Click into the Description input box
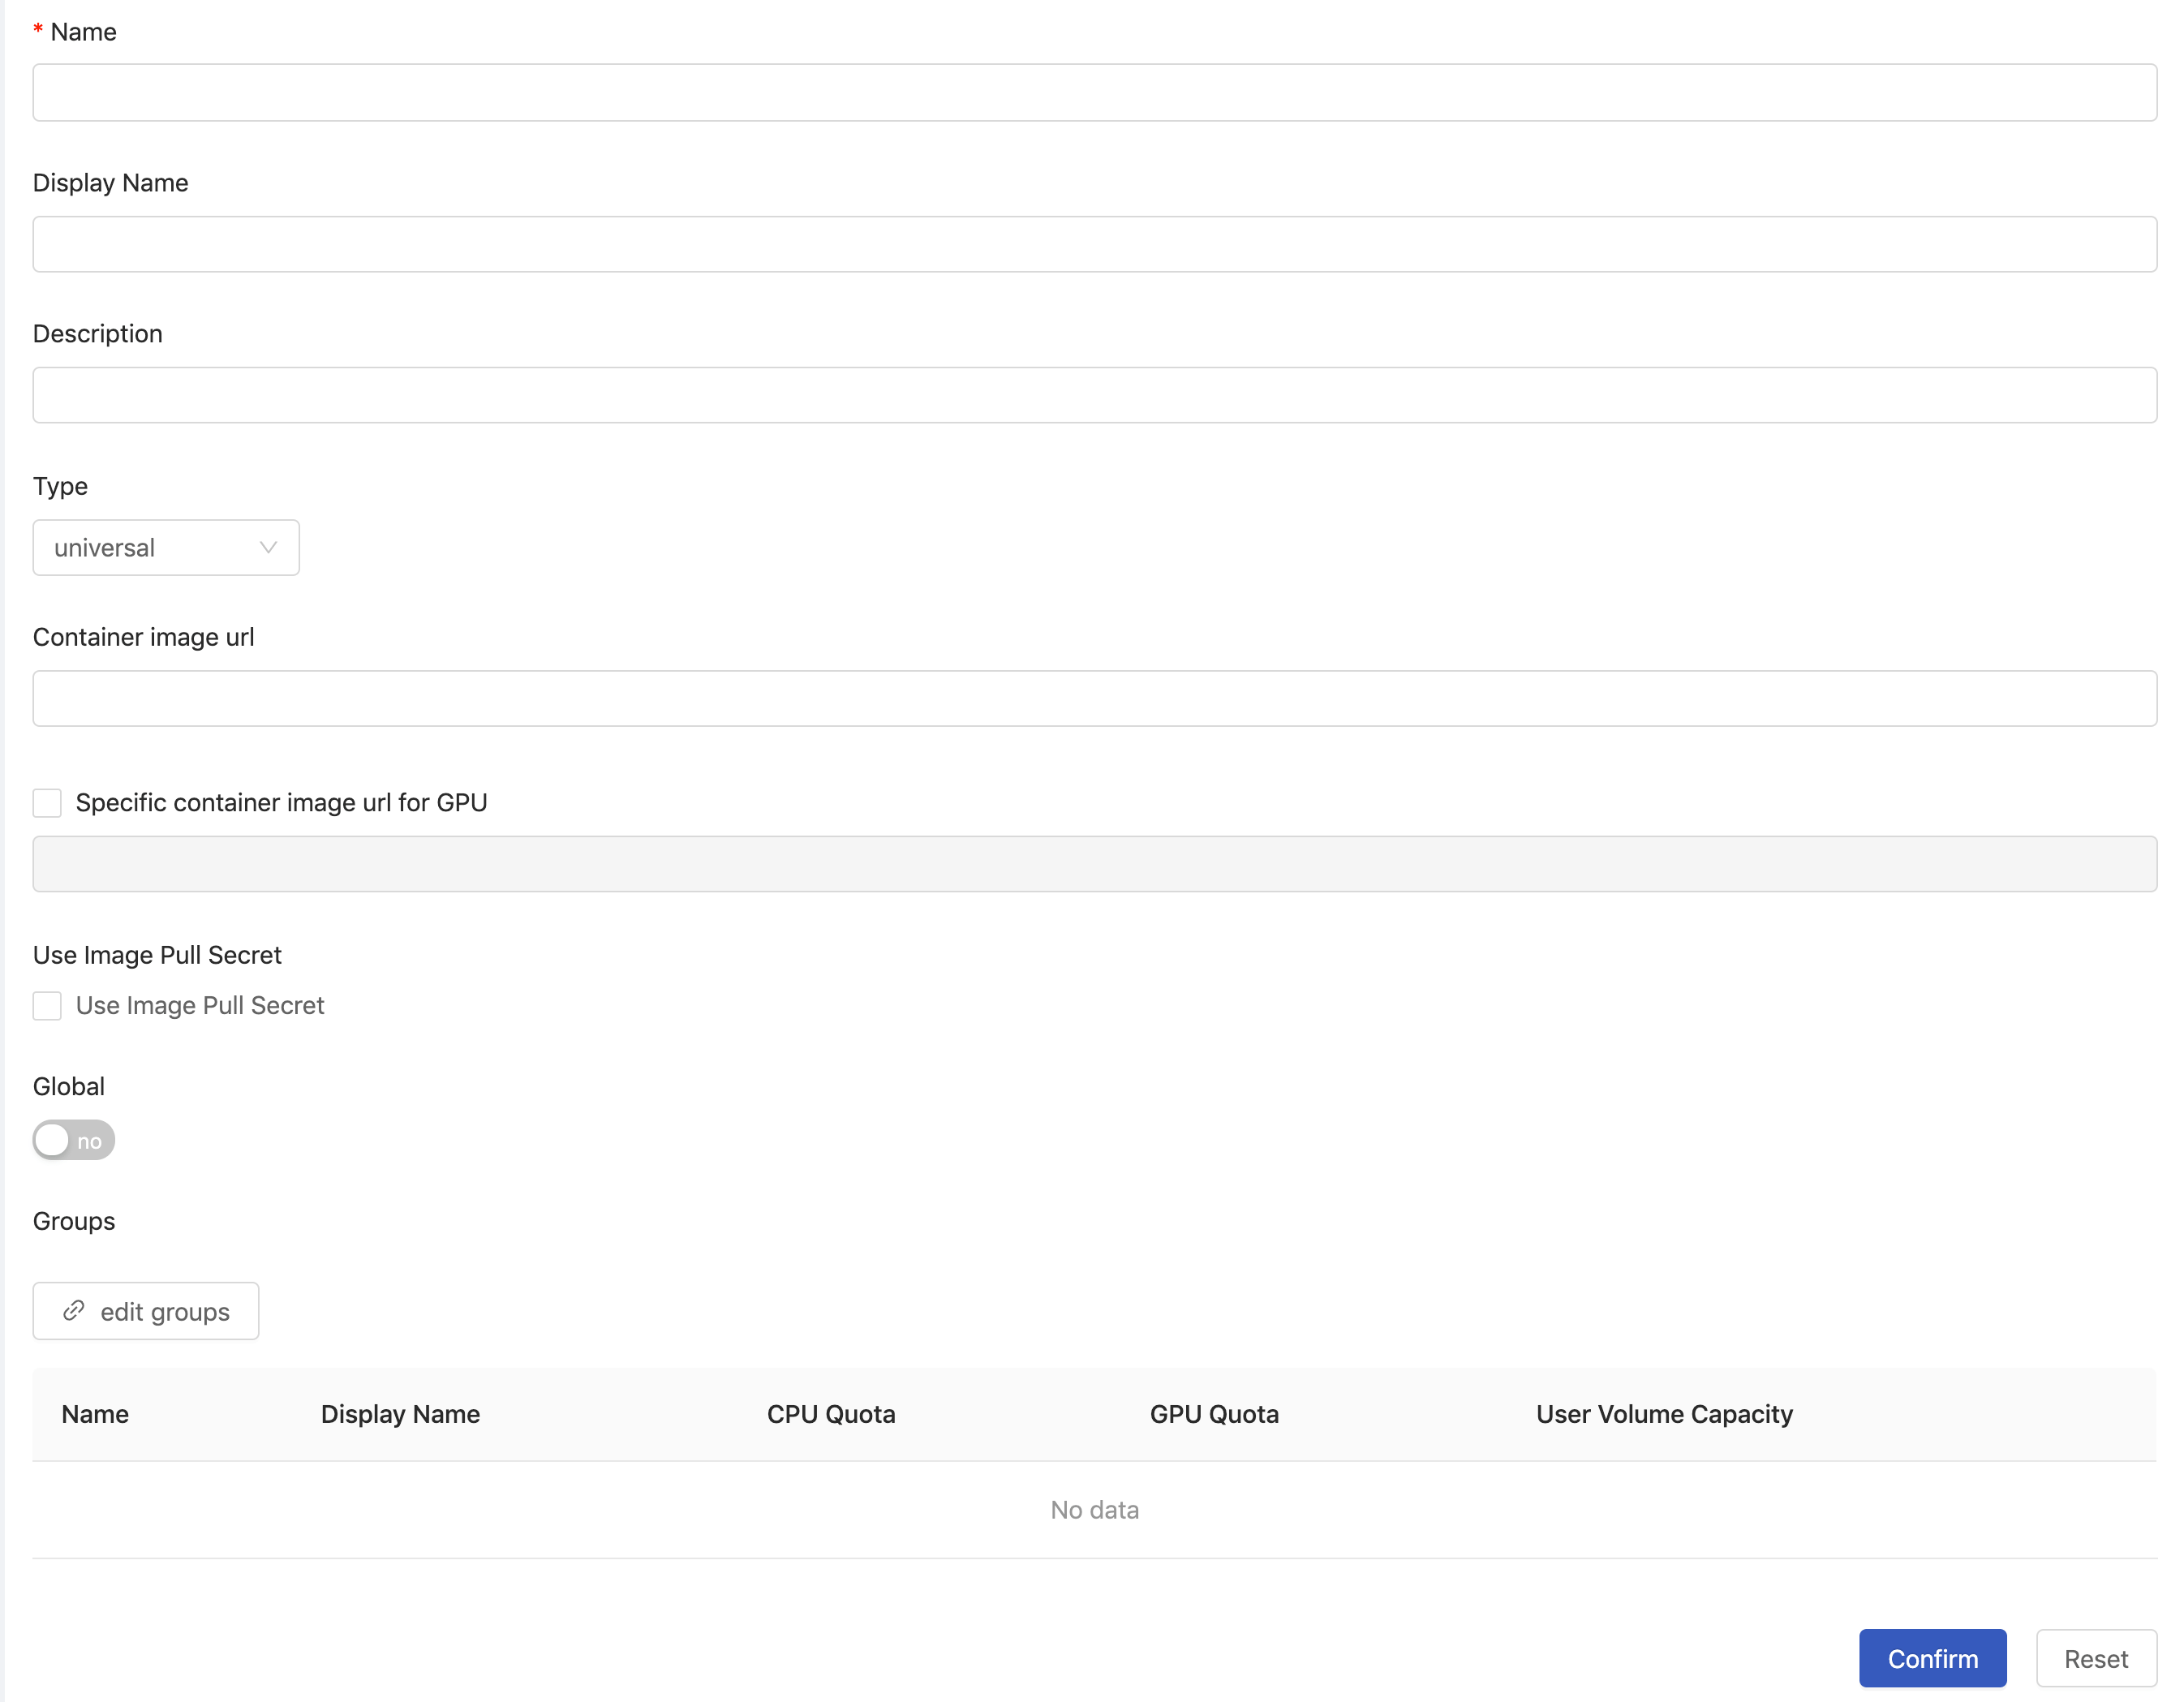Image resolution: width=2184 pixels, height=1702 pixels. [x=1094, y=395]
